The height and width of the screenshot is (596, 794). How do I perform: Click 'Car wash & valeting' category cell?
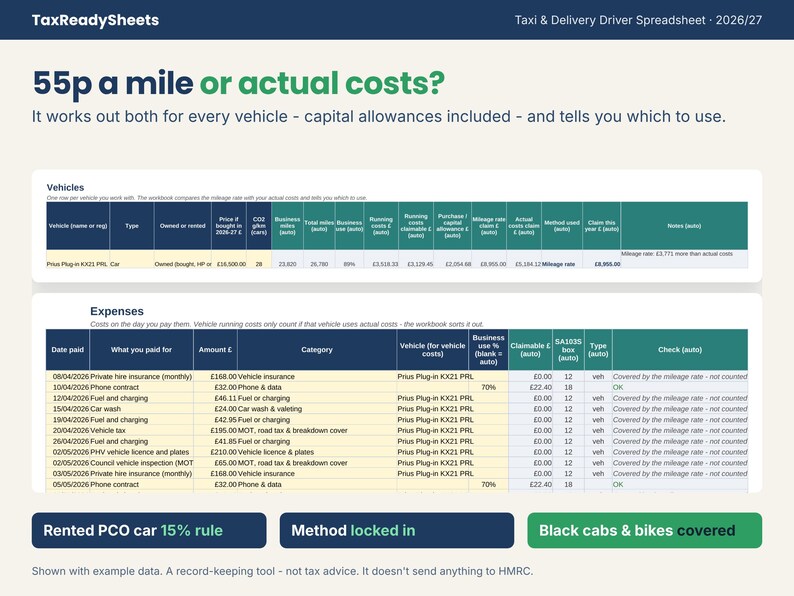pyautogui.click(x=317, y=409)
